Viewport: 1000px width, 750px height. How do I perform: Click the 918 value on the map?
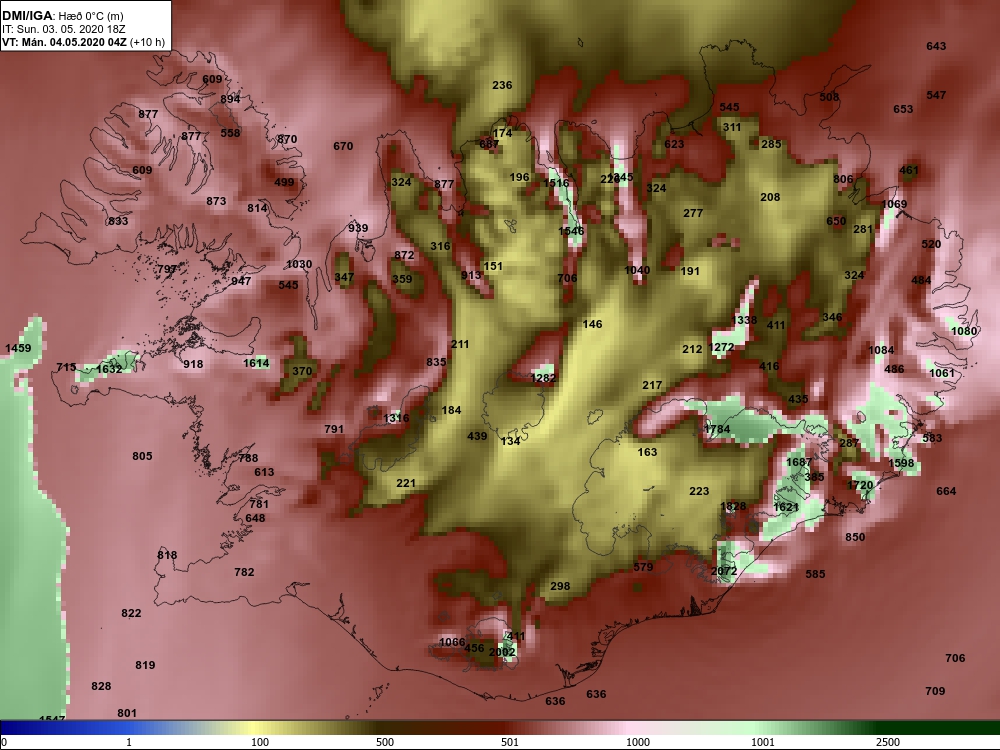pyautogui.click(x=193, y=364)
